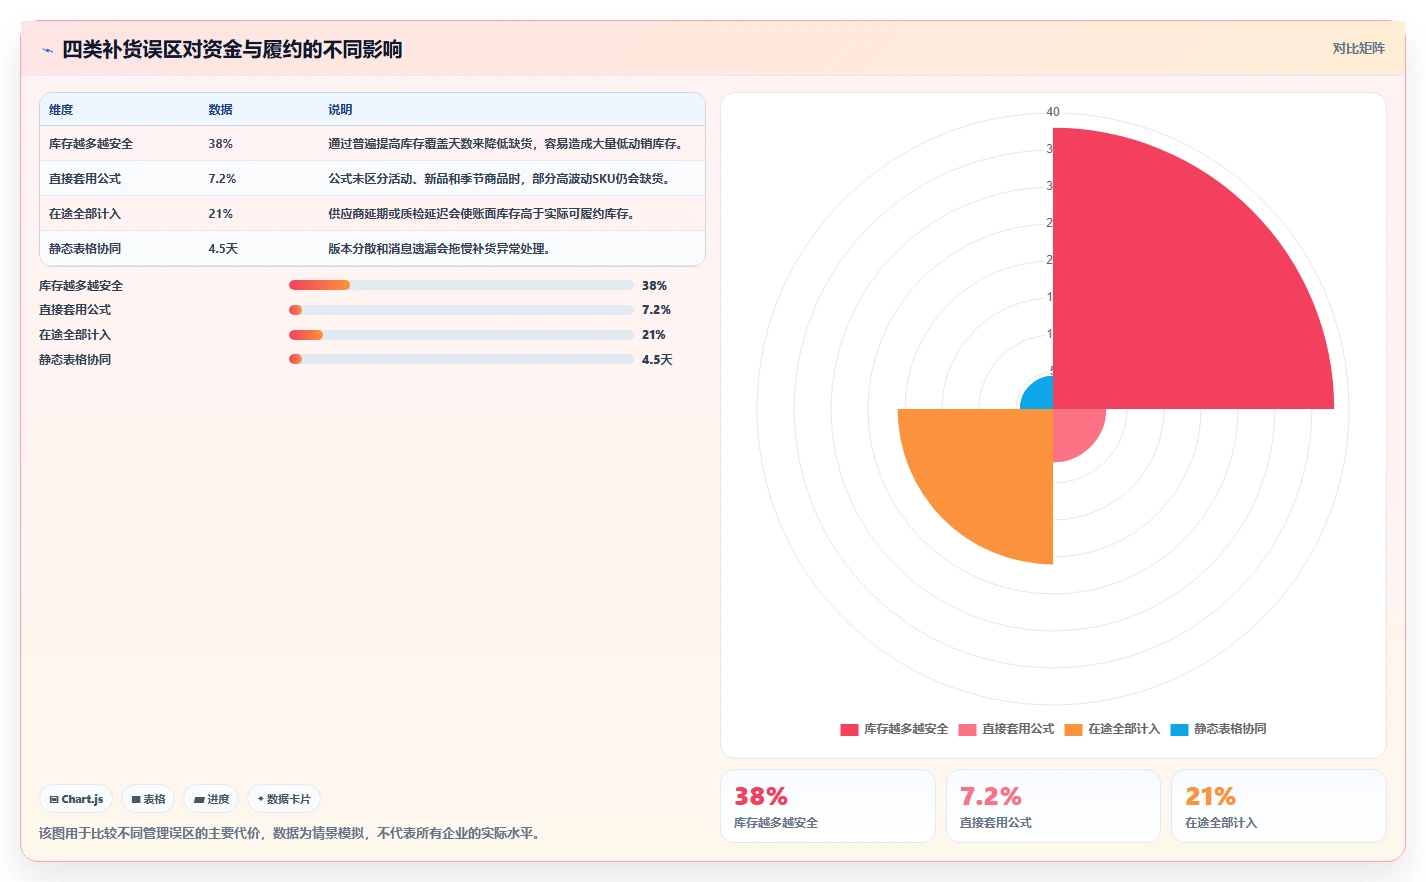Click the 数据卡片 tag chip
Screen dimensions: 1426x882
pyautogui.click(x=284, y=799)
